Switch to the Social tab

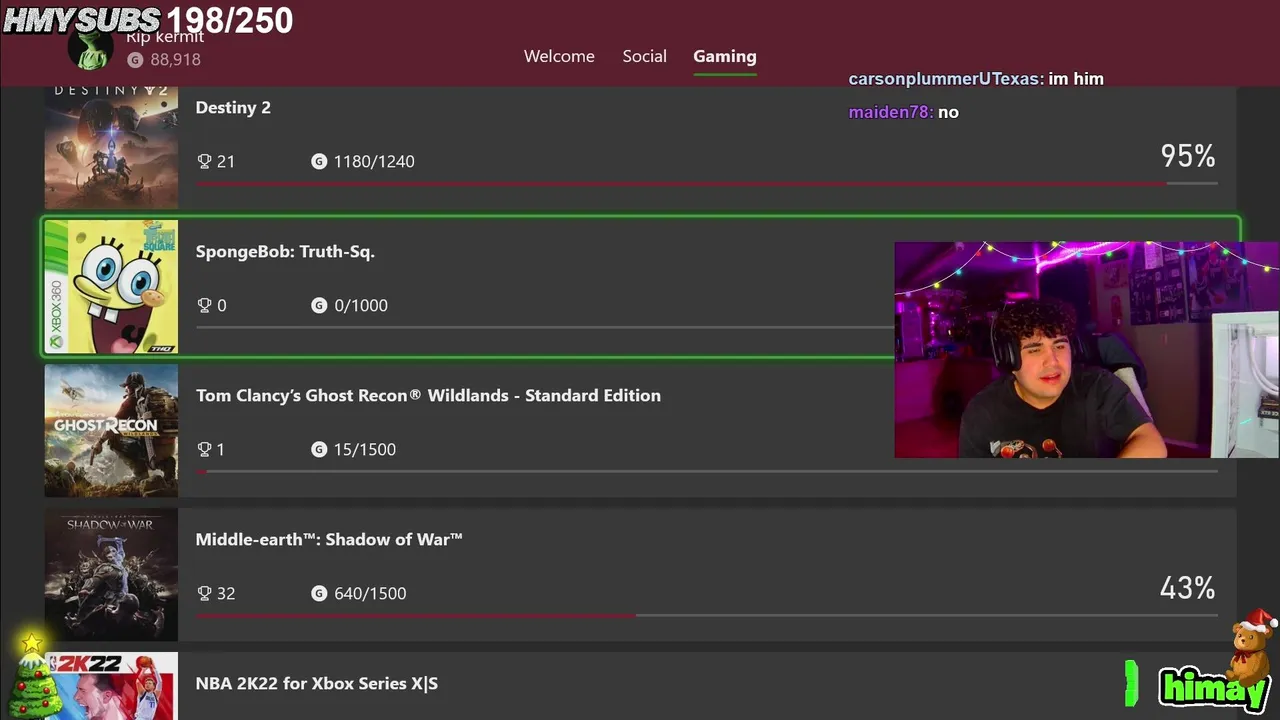[644, 56]
